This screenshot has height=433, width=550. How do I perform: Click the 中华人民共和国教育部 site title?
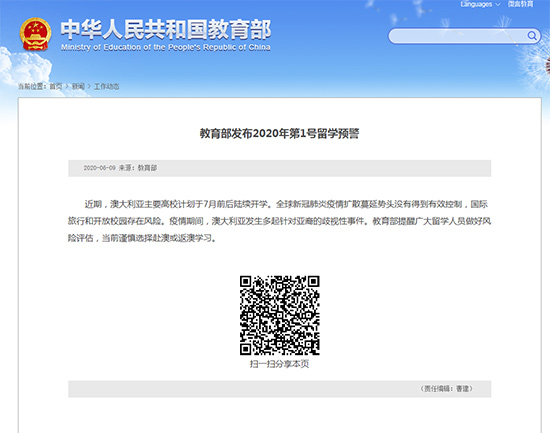point(166,29)
